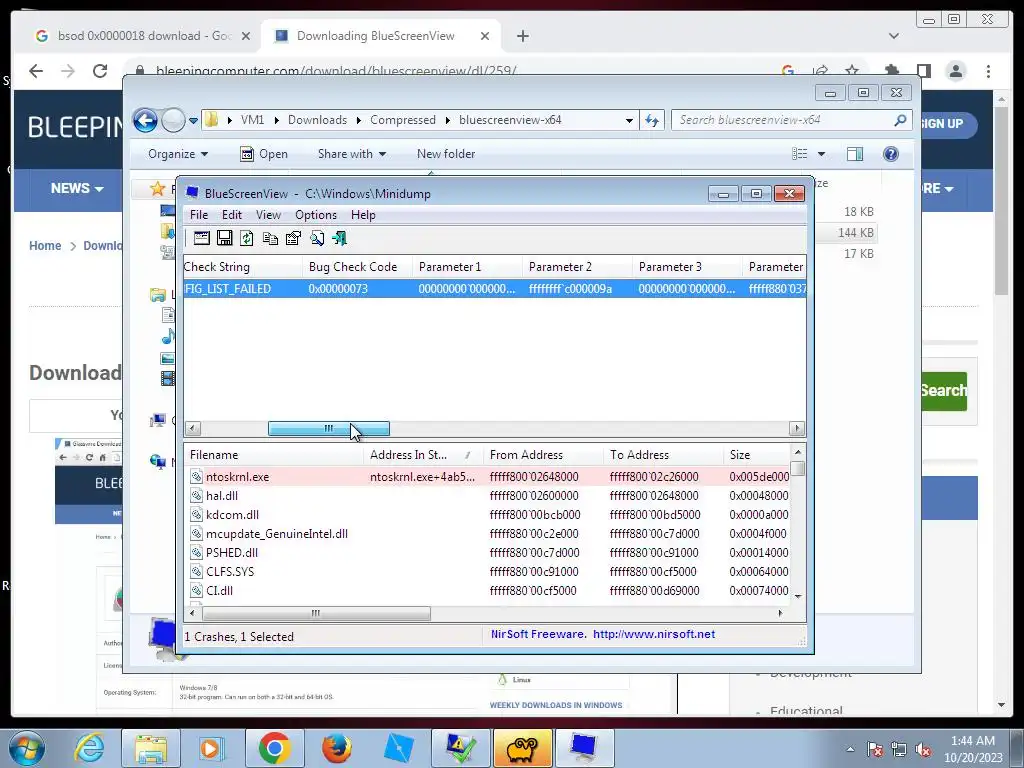Open the recent locations dropdown arrow in Explorer
This screenshot has width=1024, height=768.
coord(193,121)
